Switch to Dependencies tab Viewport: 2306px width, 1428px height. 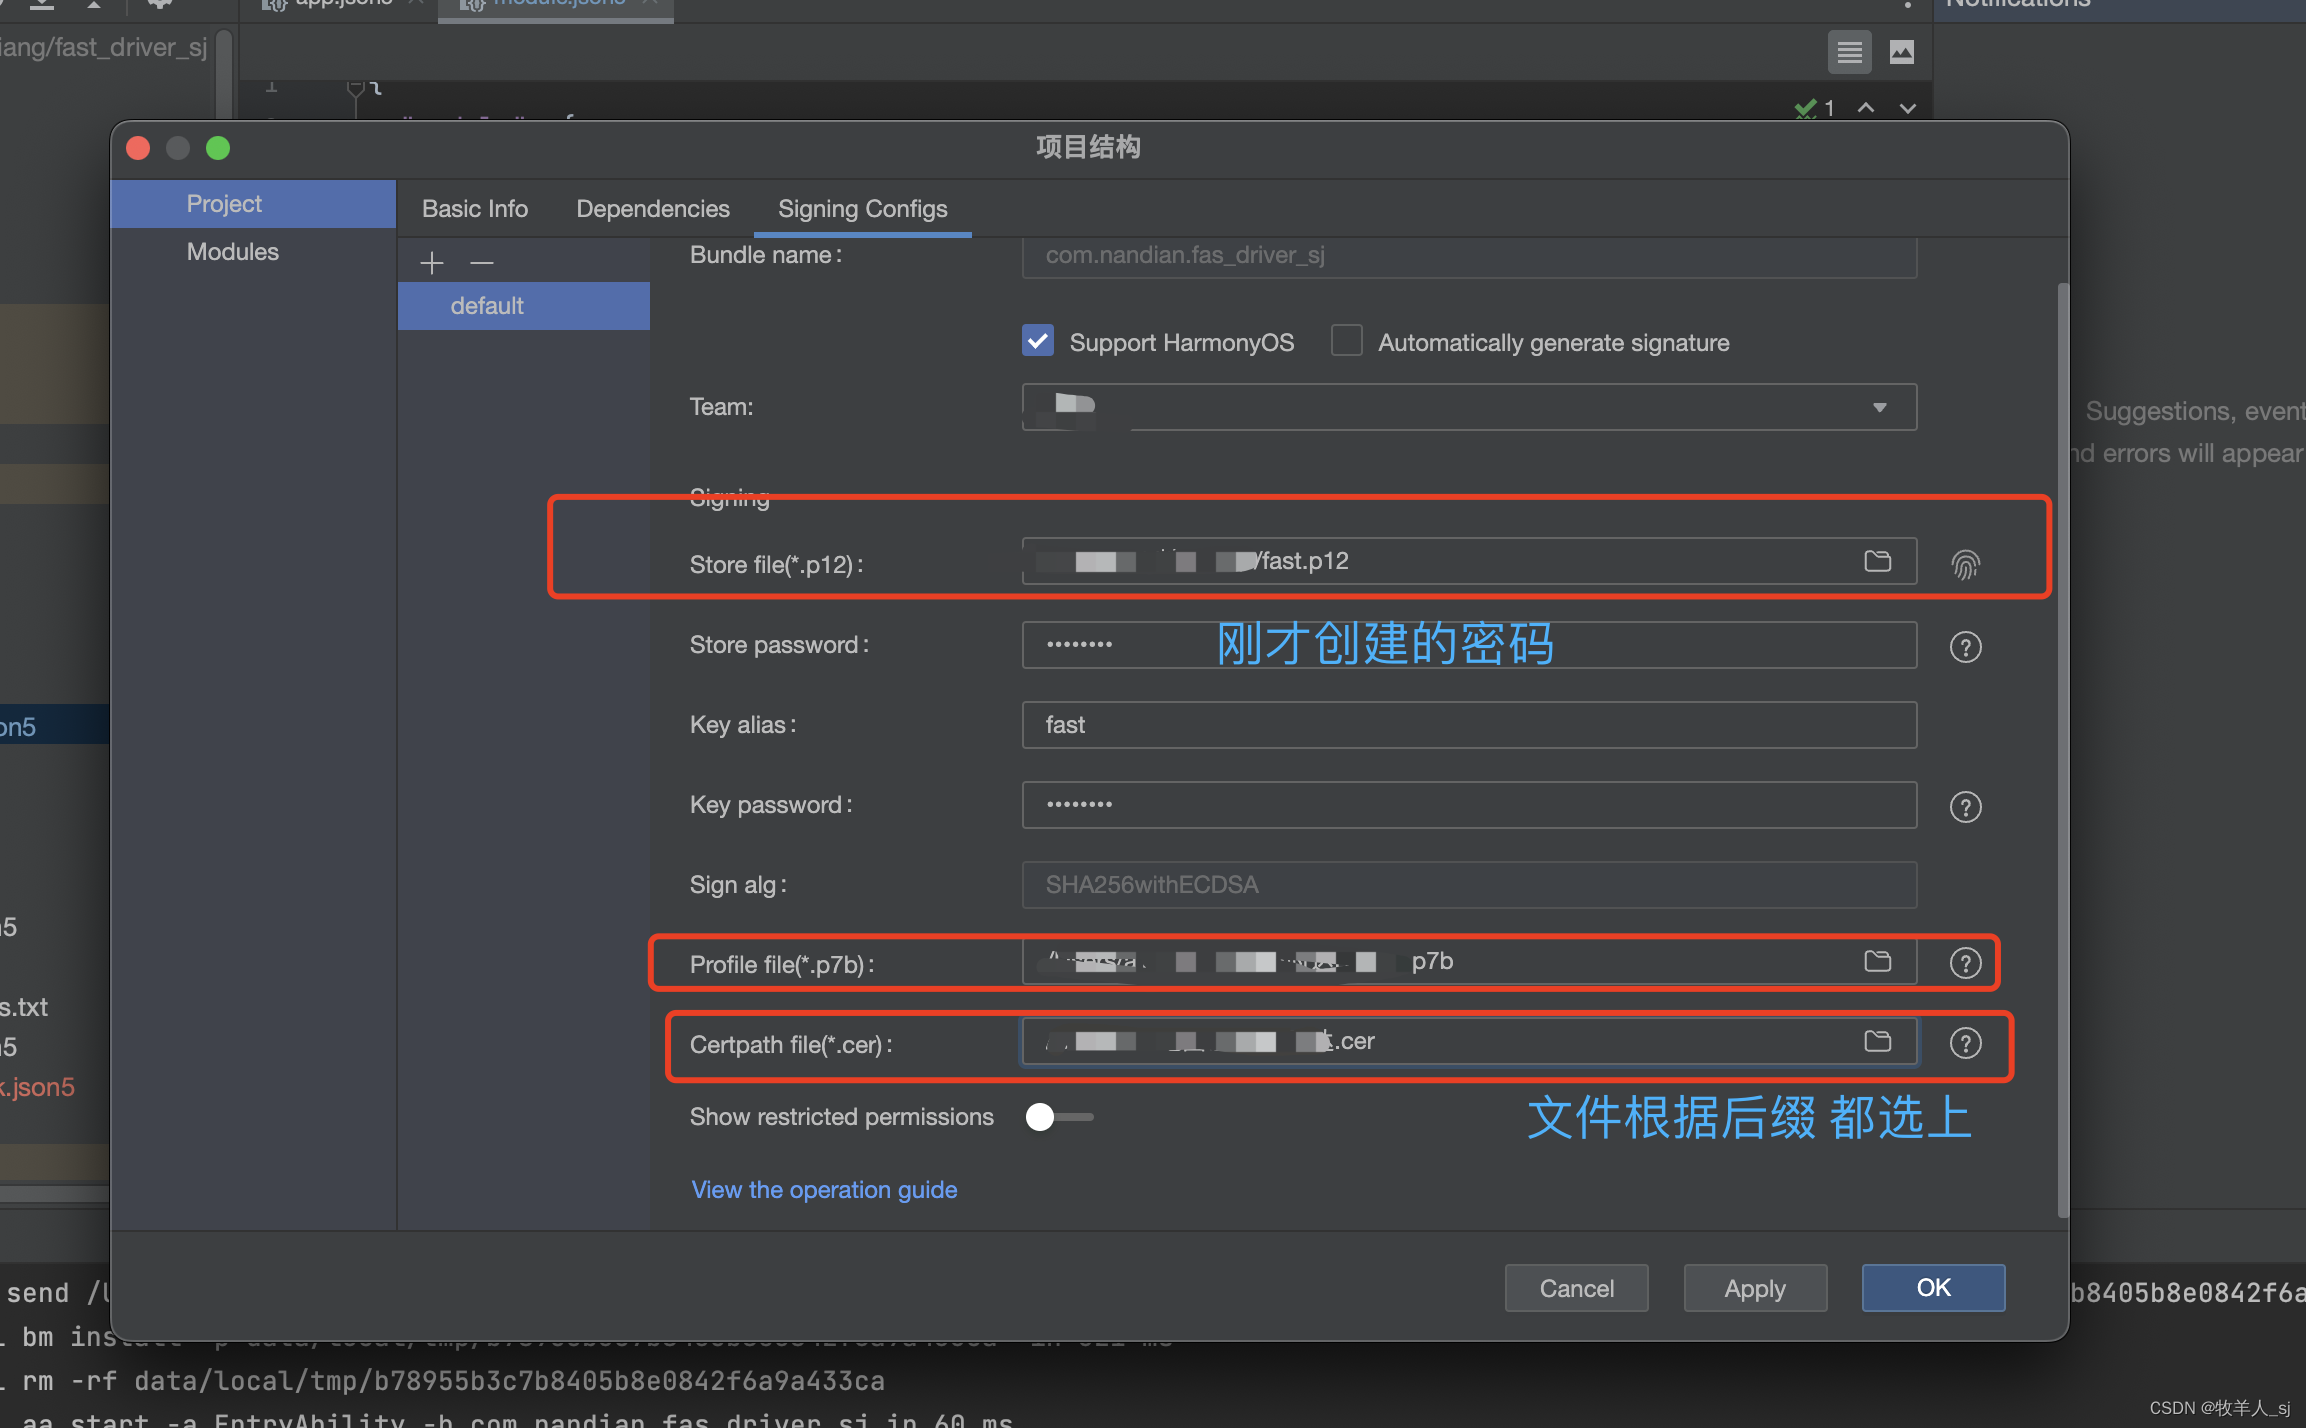[x=652, y=209]
